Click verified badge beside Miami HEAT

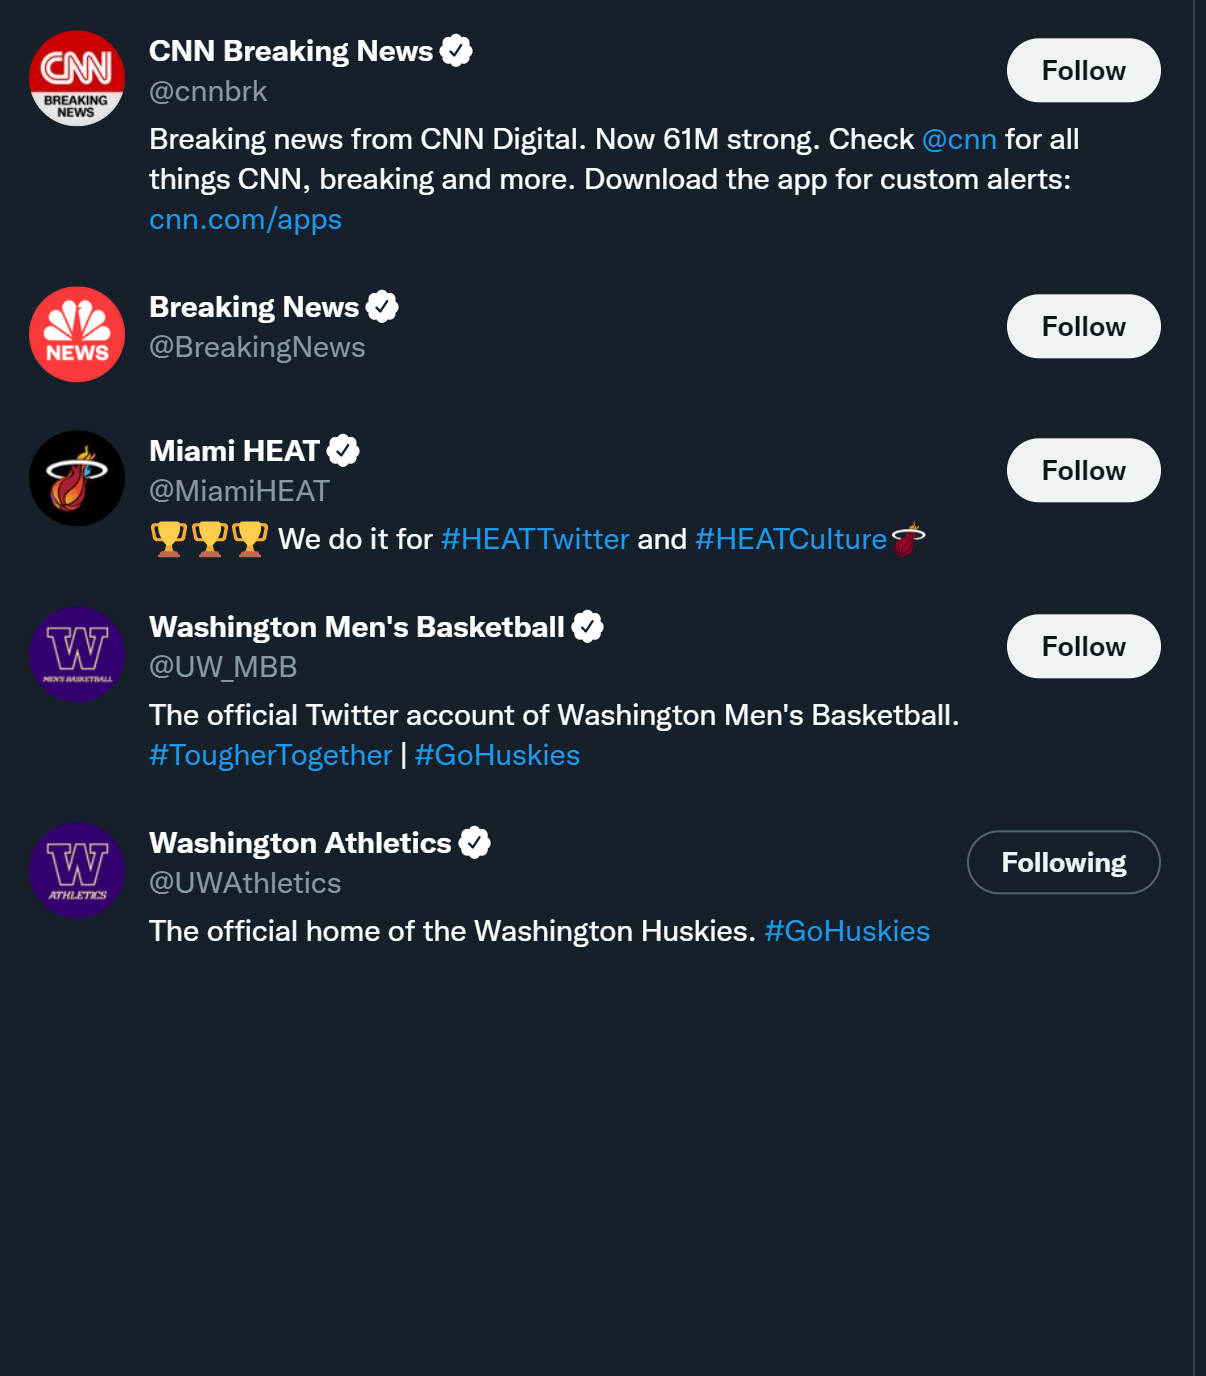click(343, 451)
